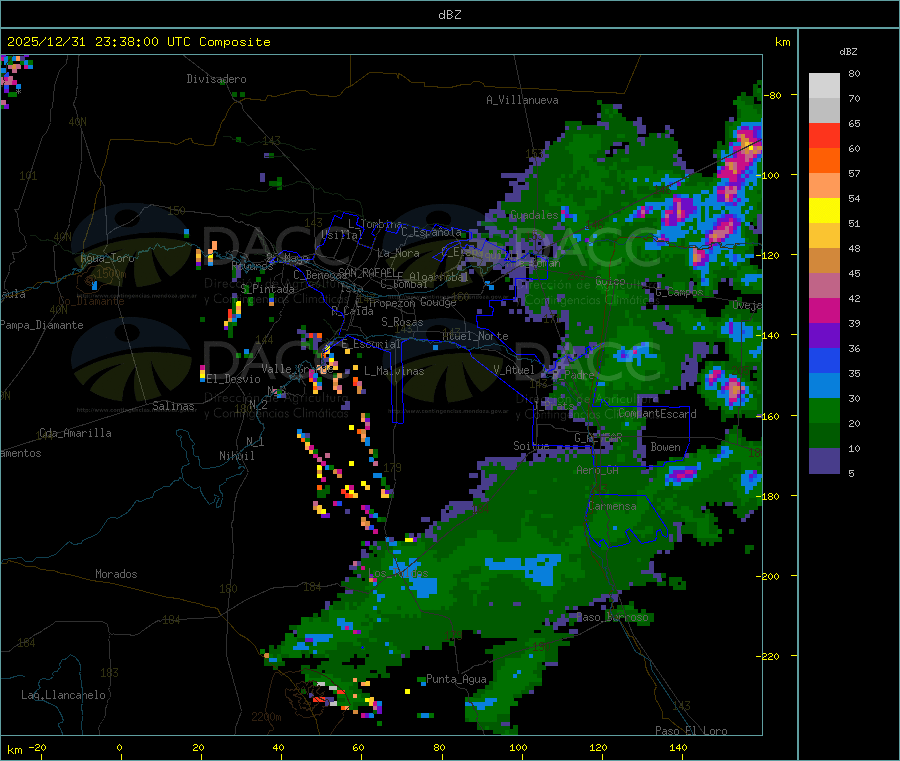Click the light blue 30-35 dBZ legend swatch
This screenshot has width=900, height=761.
pos(824,386)
